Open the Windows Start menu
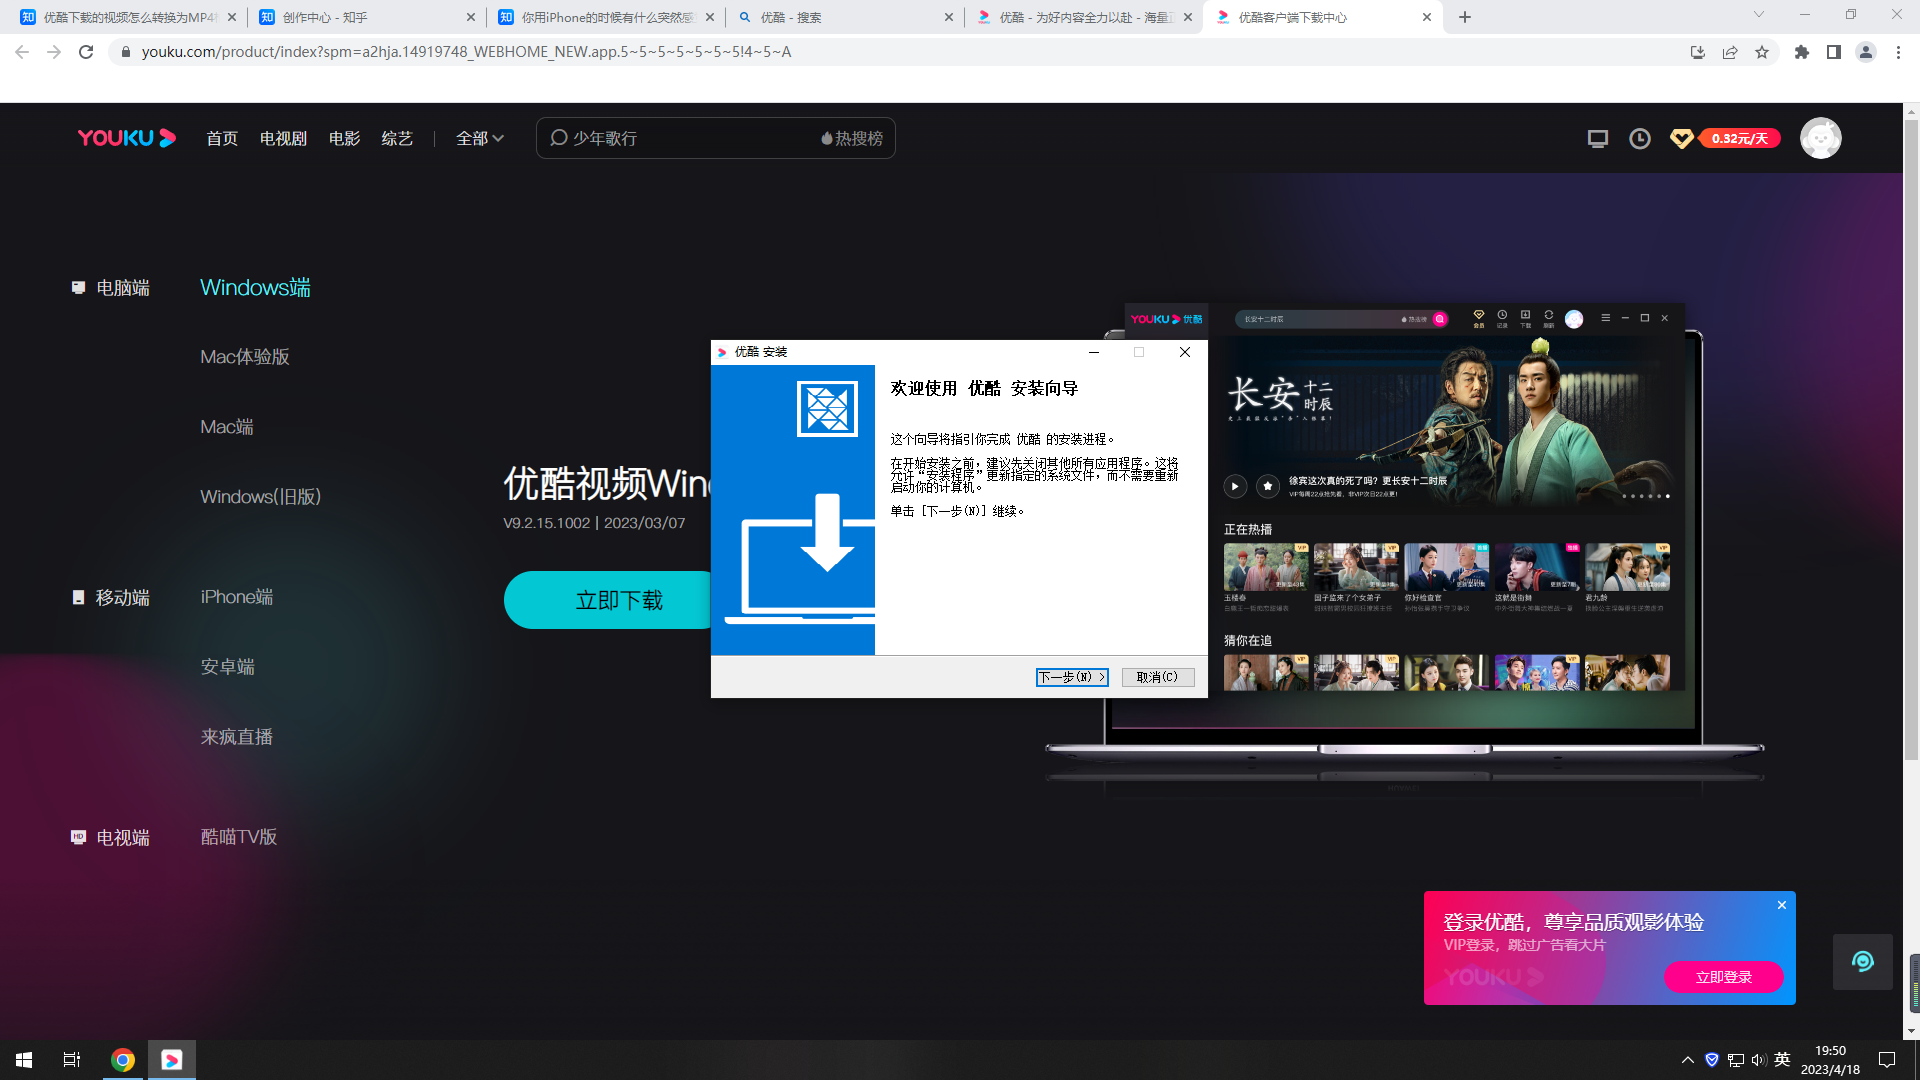The width and height of the screenshot is (1920, 1080). 24,1060
